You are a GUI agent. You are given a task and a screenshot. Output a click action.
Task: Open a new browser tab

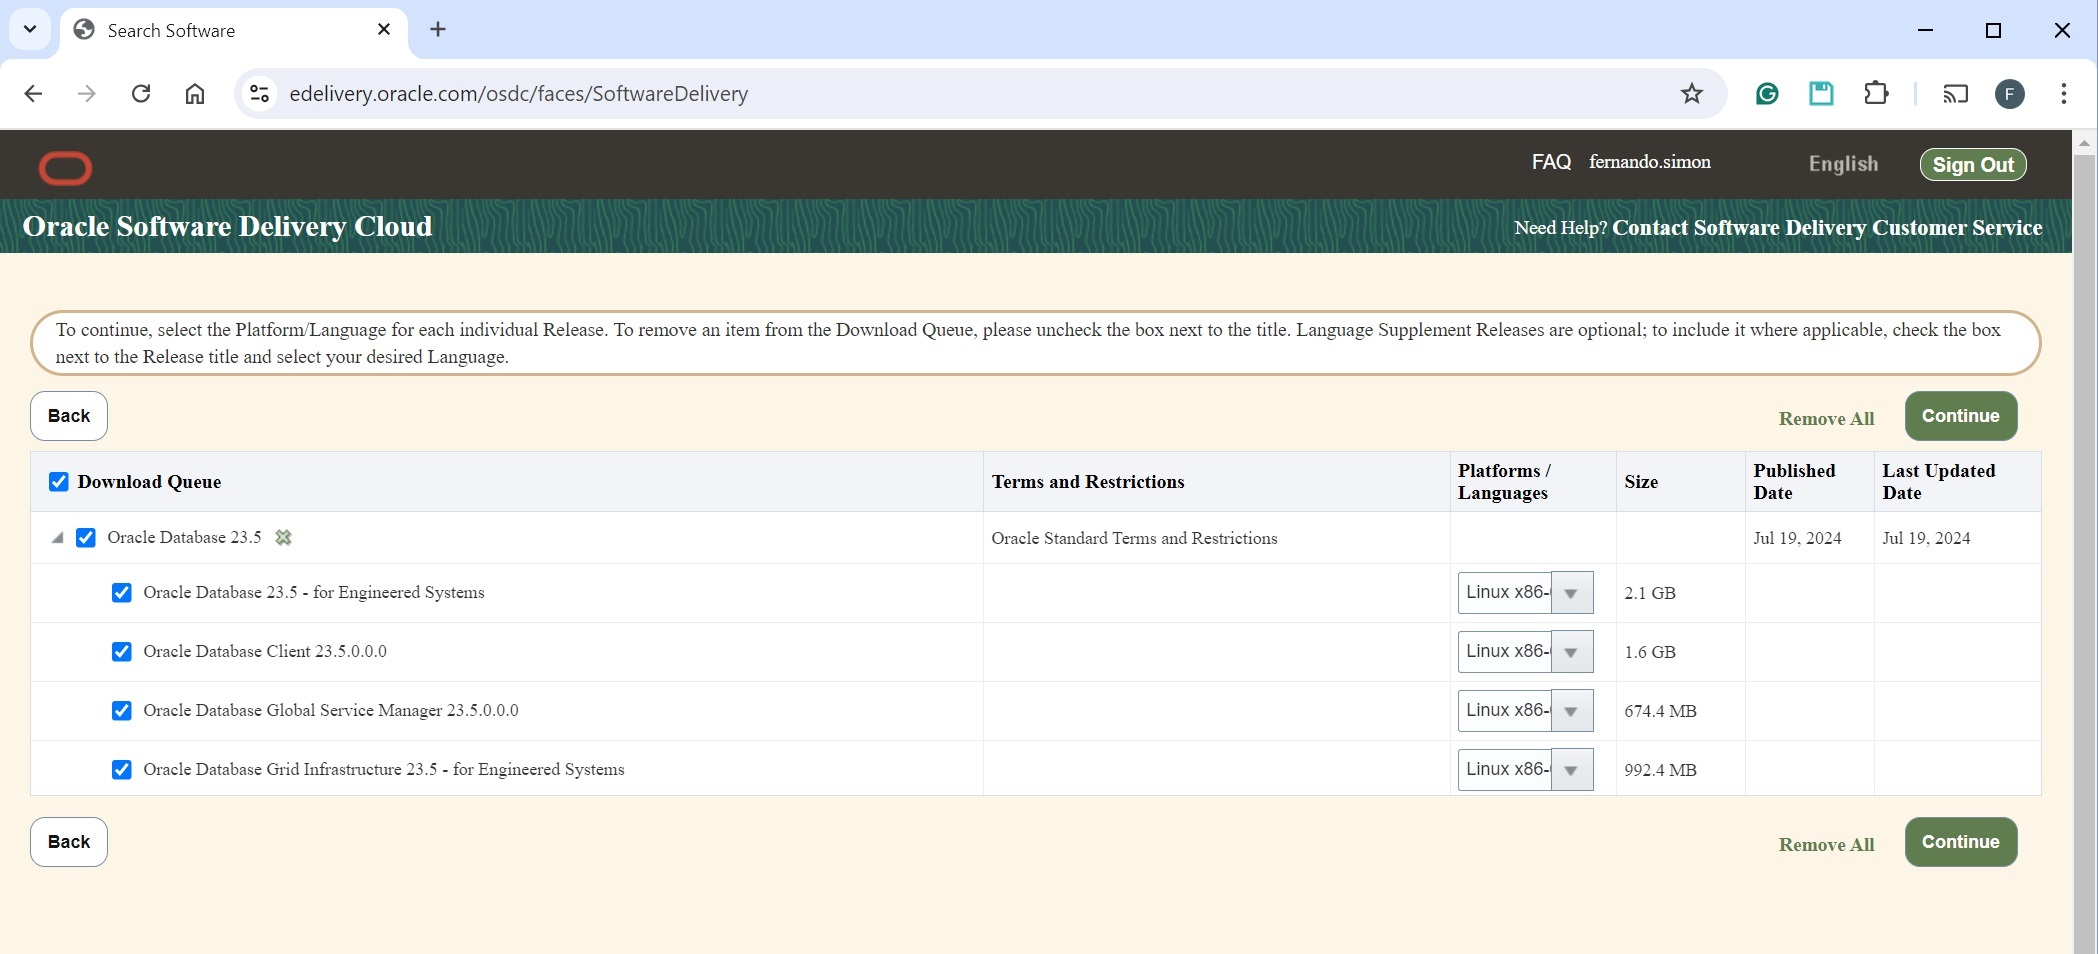(x=438, y=29)
